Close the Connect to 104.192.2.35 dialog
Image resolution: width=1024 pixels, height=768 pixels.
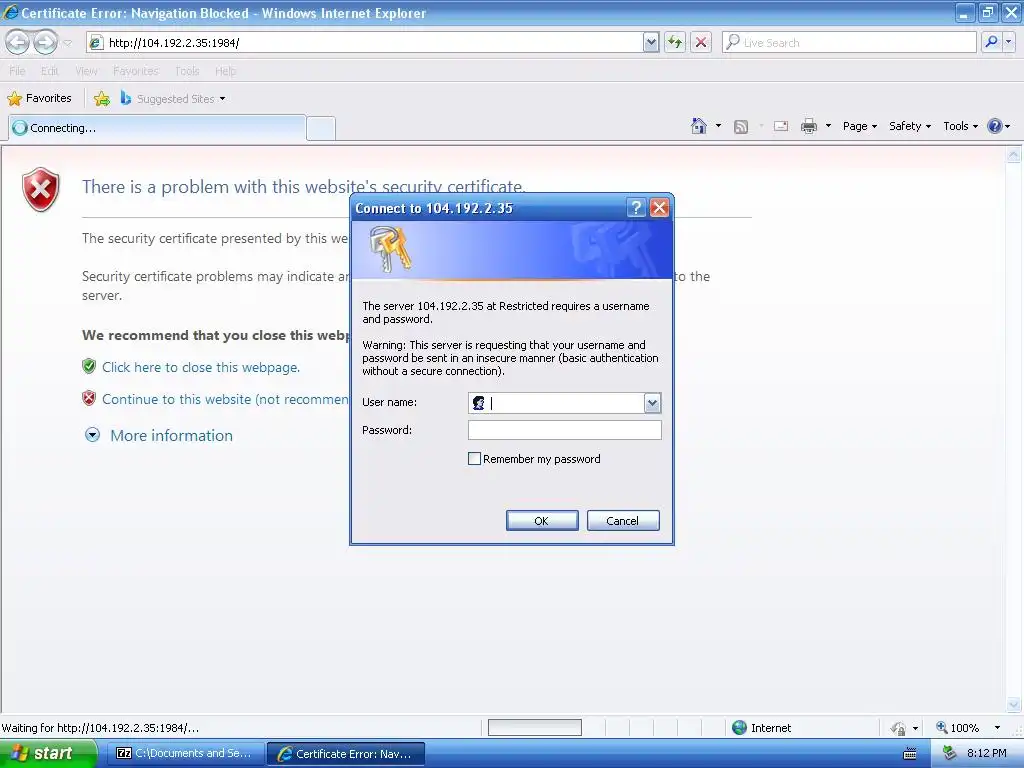(x=660, y=208)
